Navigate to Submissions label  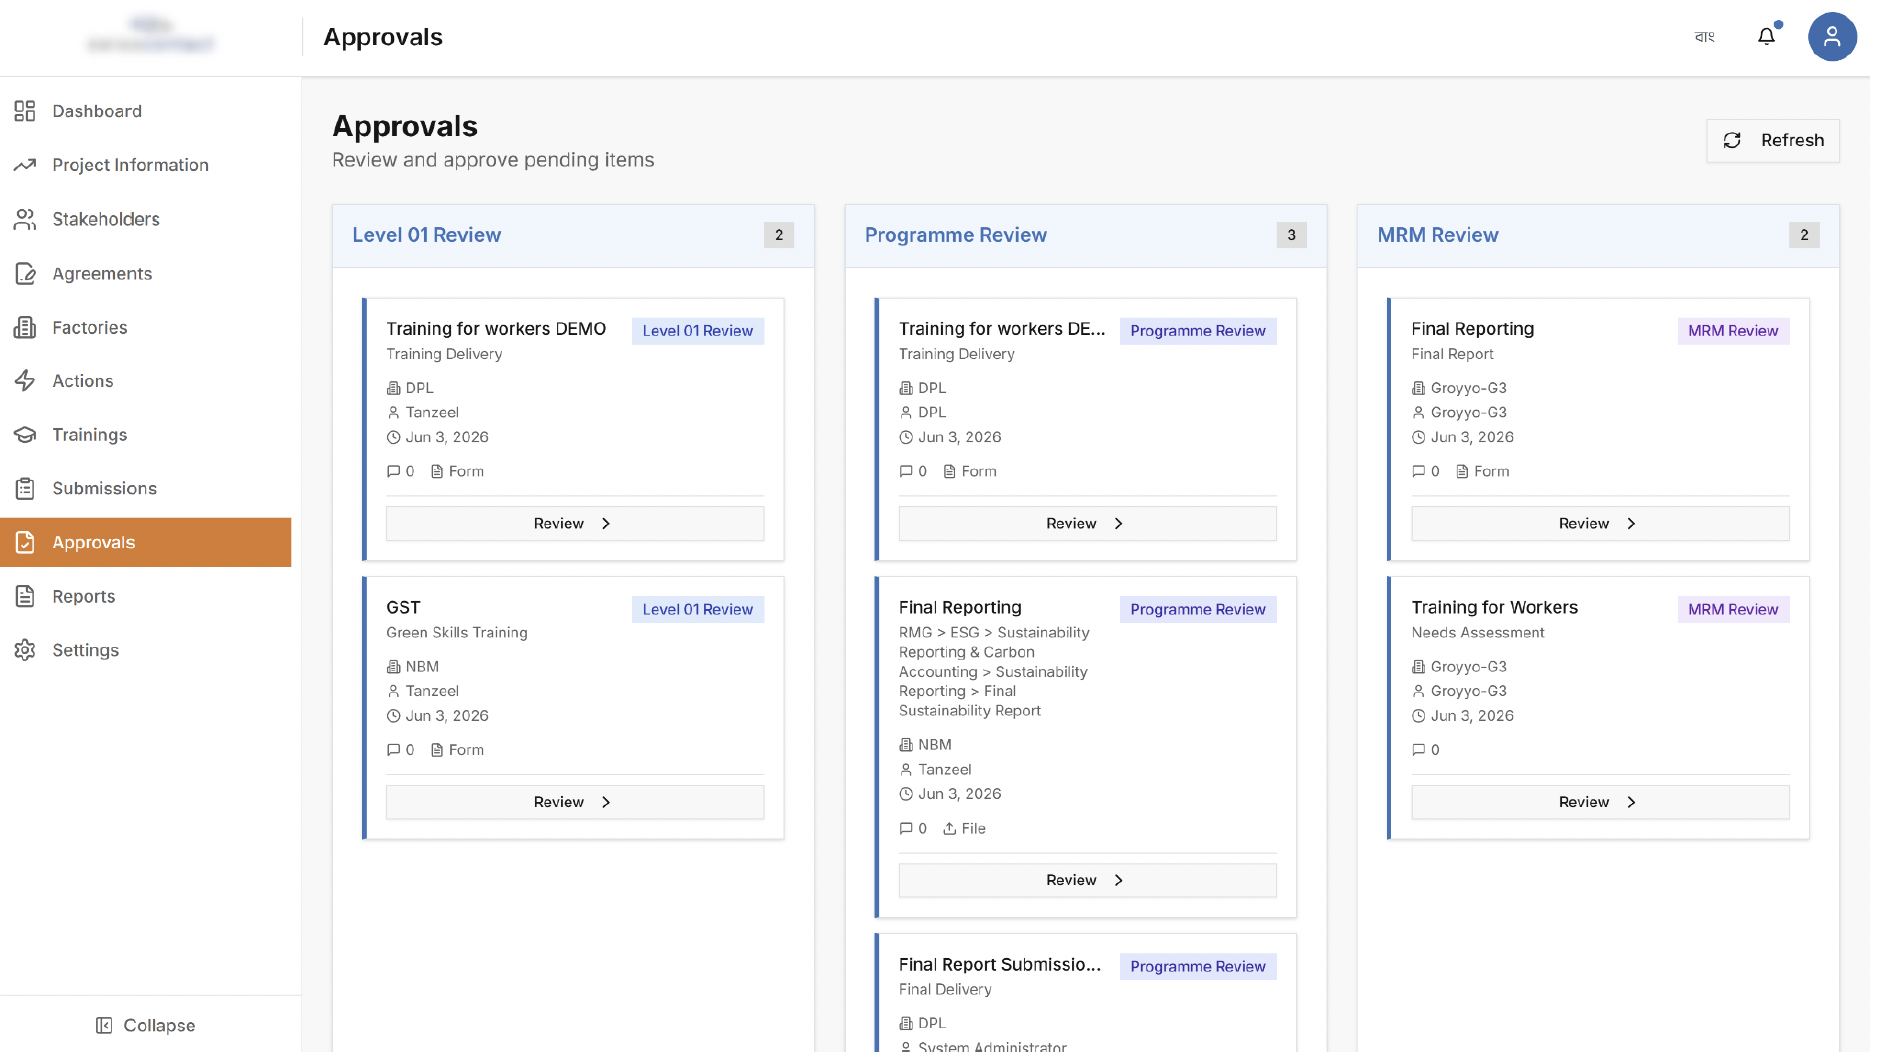tap(105, 488)
